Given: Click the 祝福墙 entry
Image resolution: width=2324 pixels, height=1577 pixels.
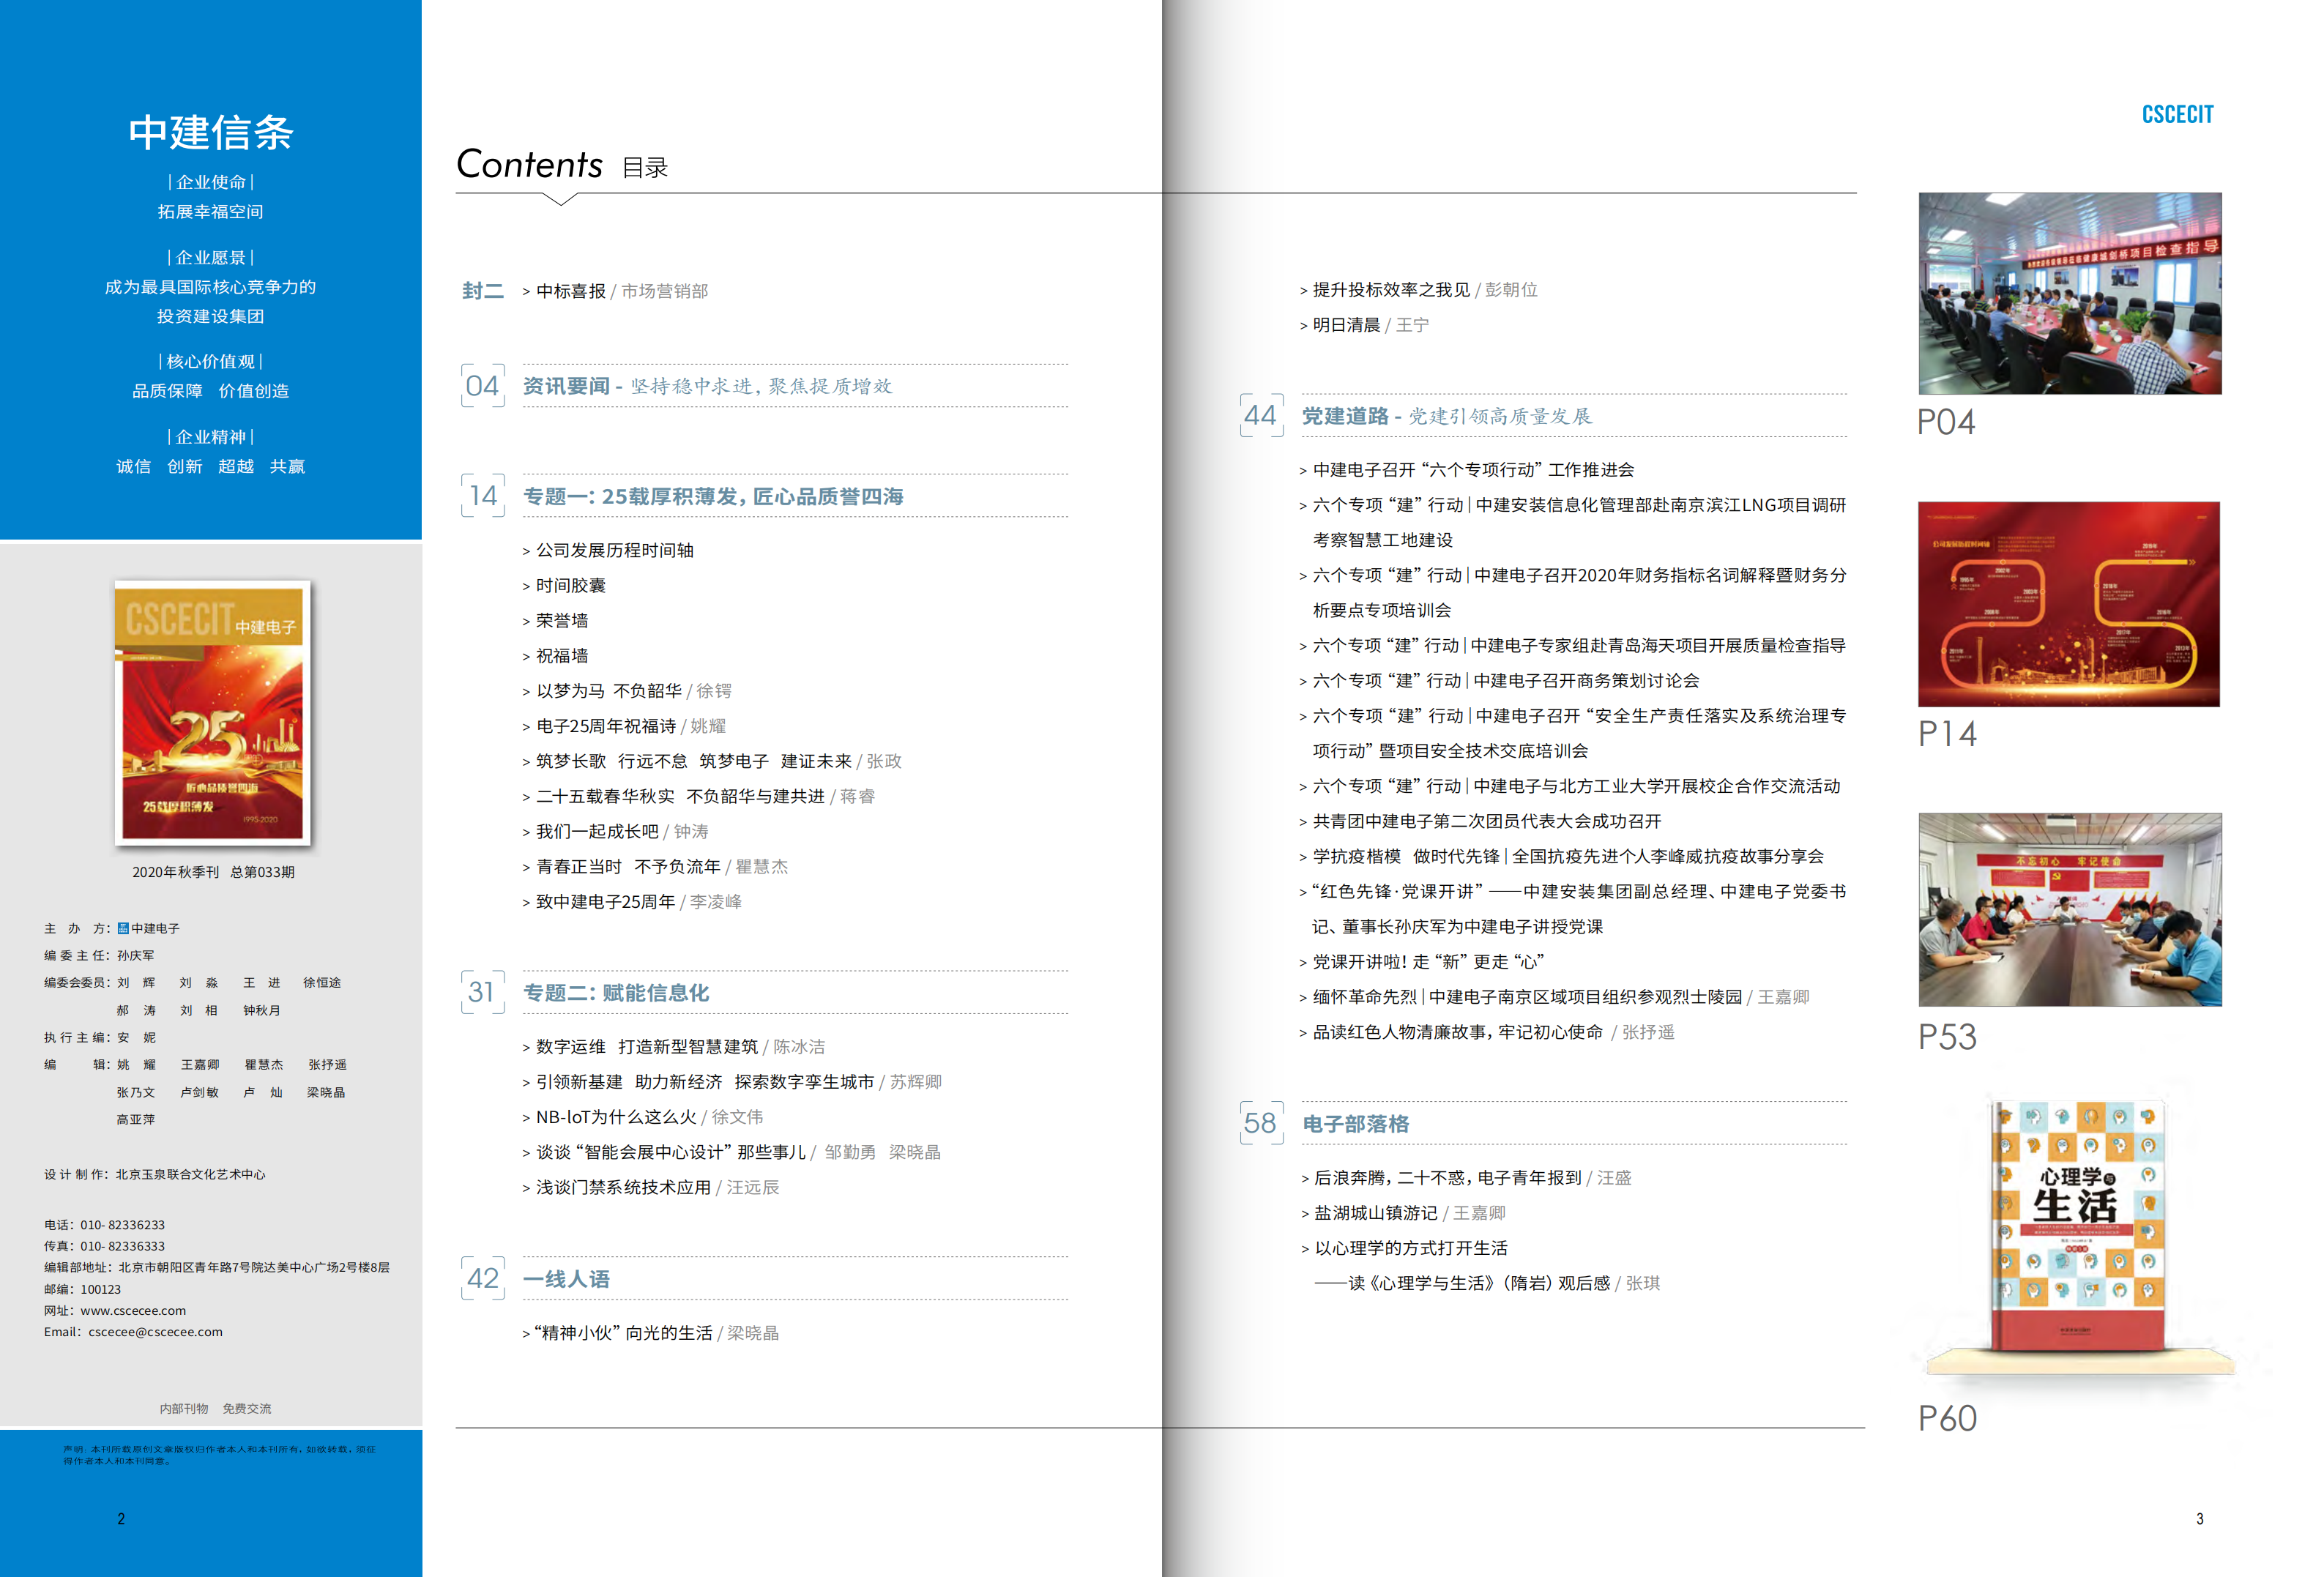Looking at the screenshot, I should 555,655.
